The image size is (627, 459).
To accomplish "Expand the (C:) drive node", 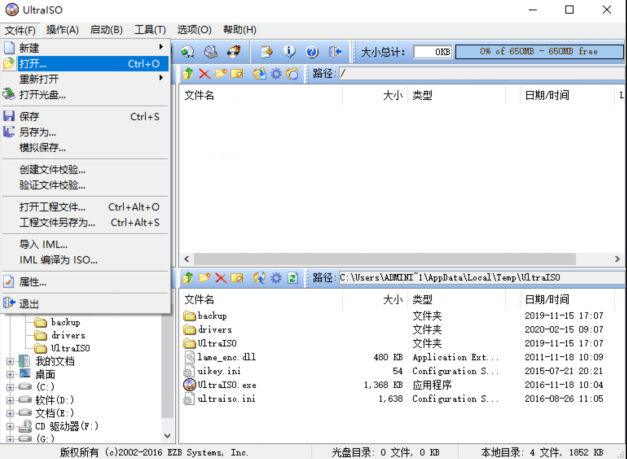I will click(x=10, y=387).
